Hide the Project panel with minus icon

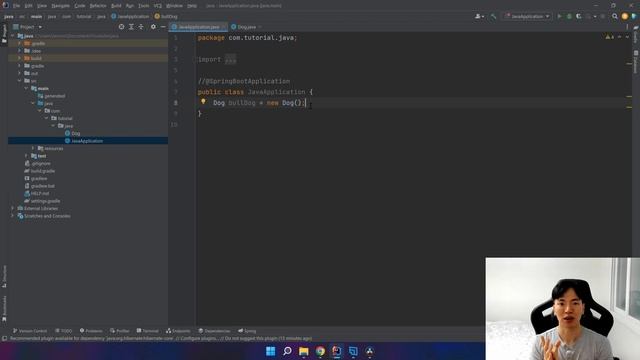(163, 27)
